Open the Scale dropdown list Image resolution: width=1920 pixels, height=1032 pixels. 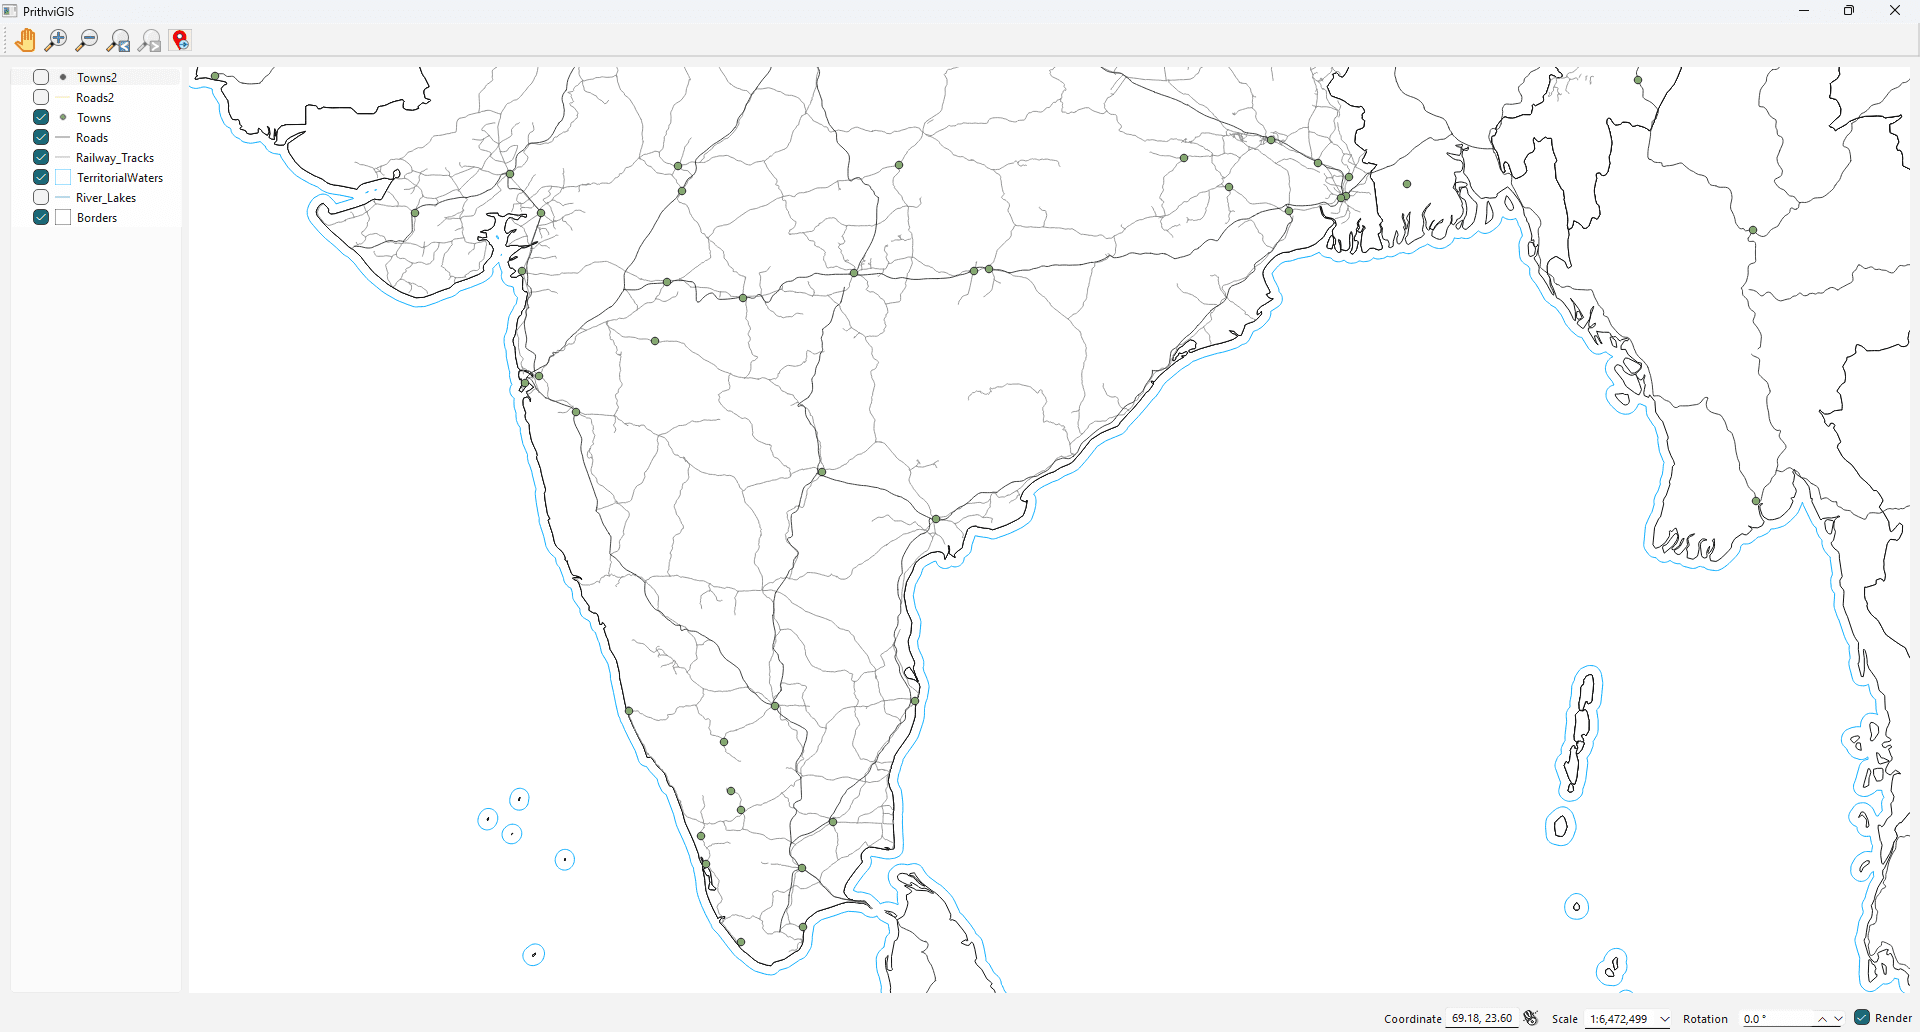point(1665,1019)
